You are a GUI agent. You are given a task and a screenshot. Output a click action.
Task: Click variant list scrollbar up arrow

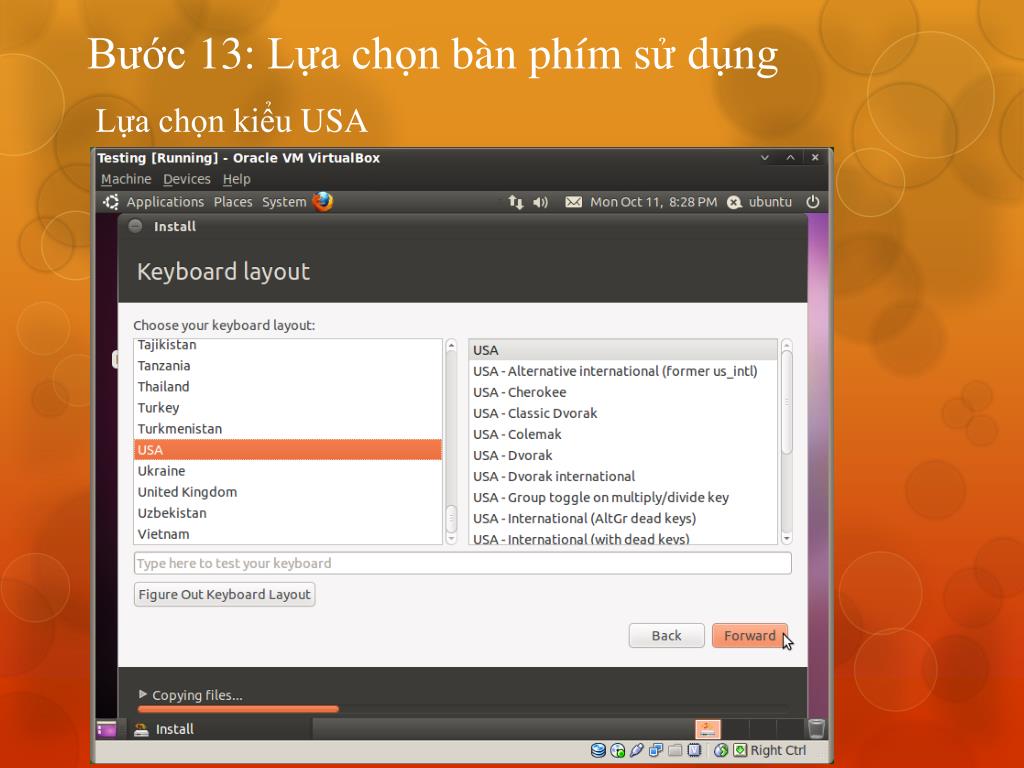tap(787, 345)
